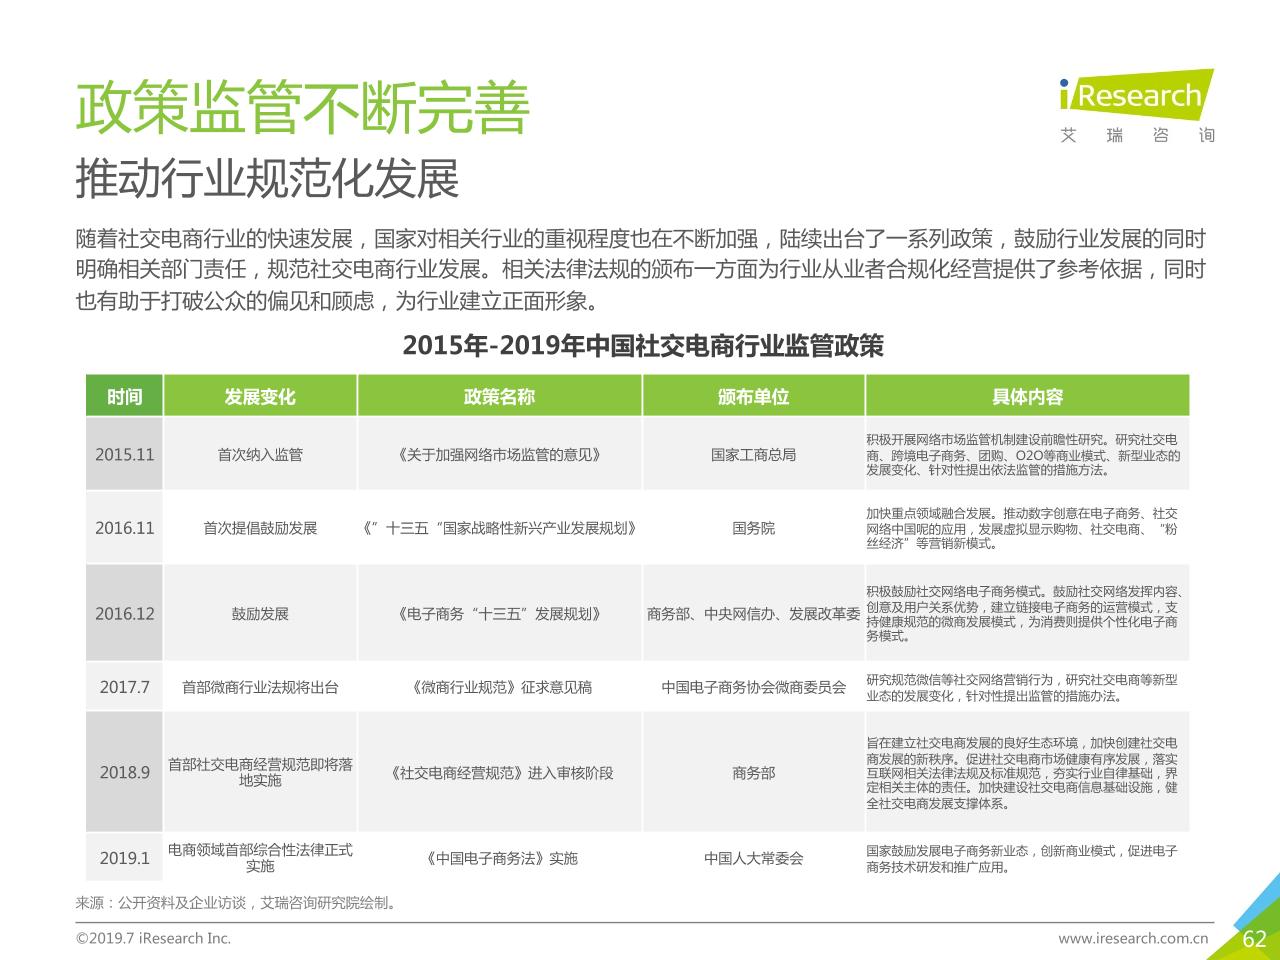Click the 2018.9 policy details text
Viewport: 1280px width, 960px height.
click(x=1021, y=772)
